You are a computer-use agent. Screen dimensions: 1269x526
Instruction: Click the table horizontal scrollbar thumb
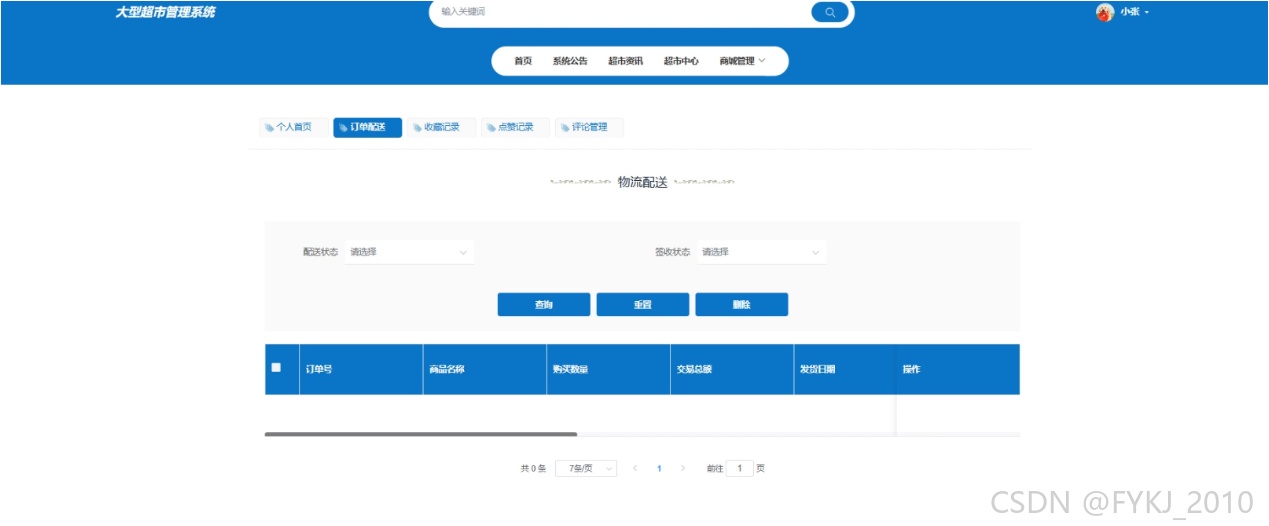[421, 434]
